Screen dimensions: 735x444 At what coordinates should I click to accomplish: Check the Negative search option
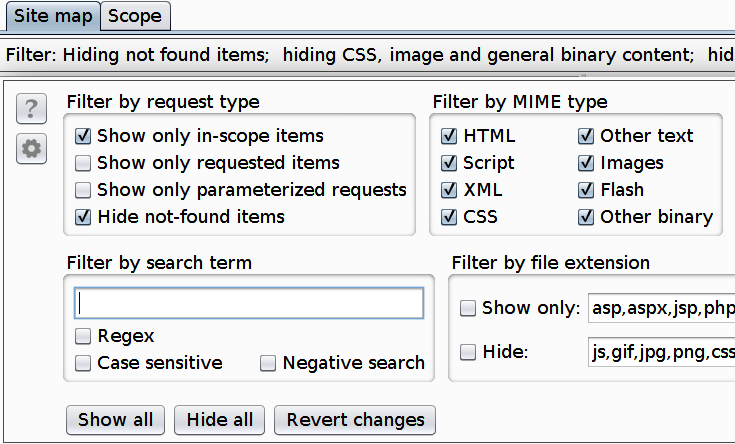point(268,363)
